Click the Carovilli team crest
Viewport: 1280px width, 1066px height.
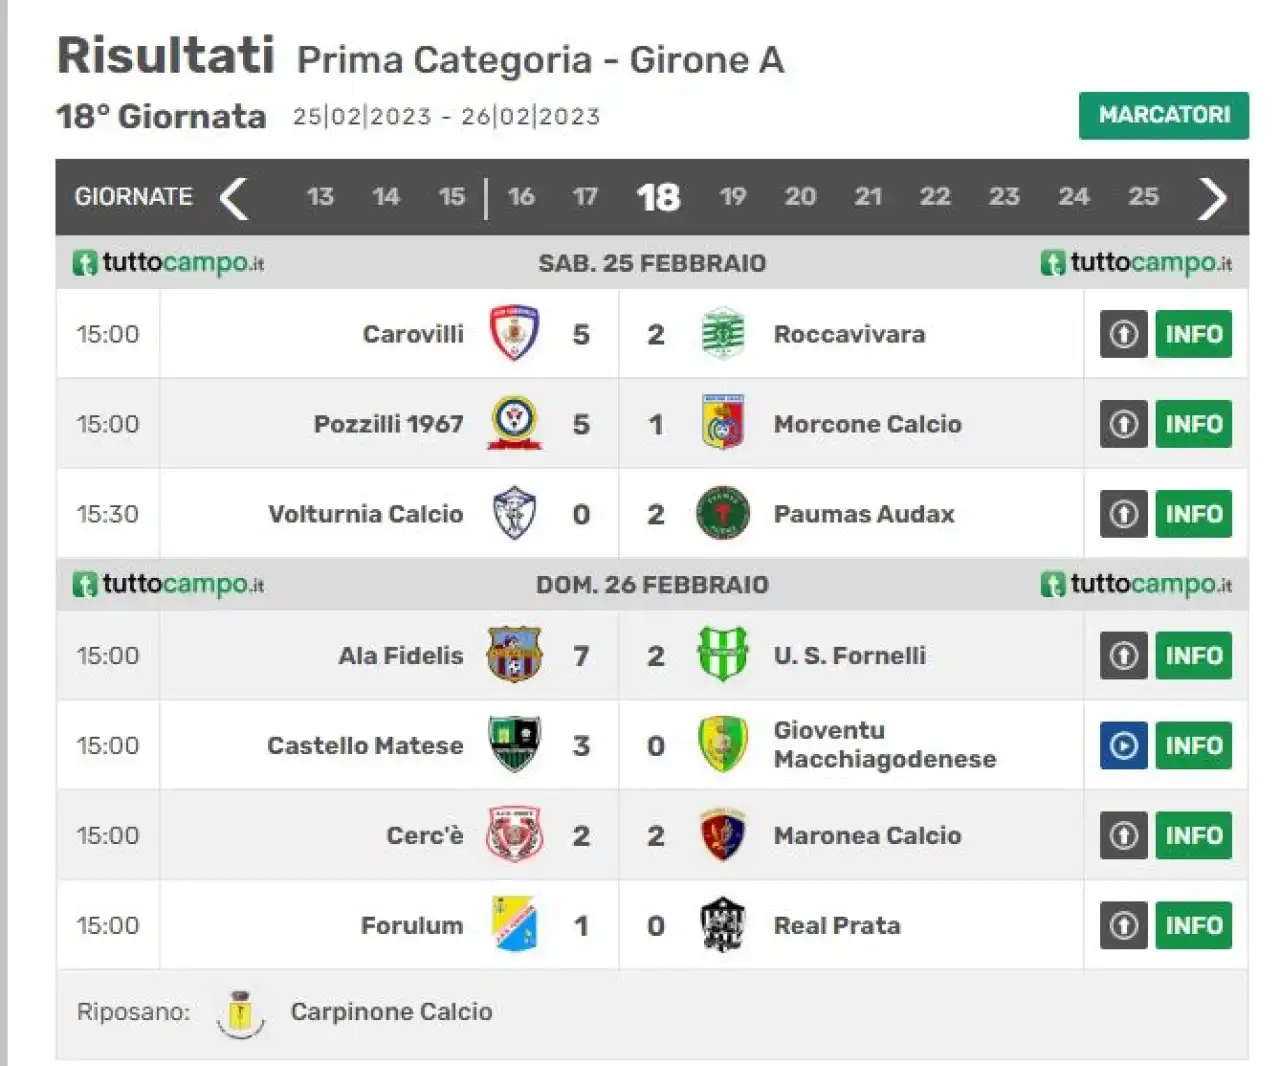click(514, 333)
